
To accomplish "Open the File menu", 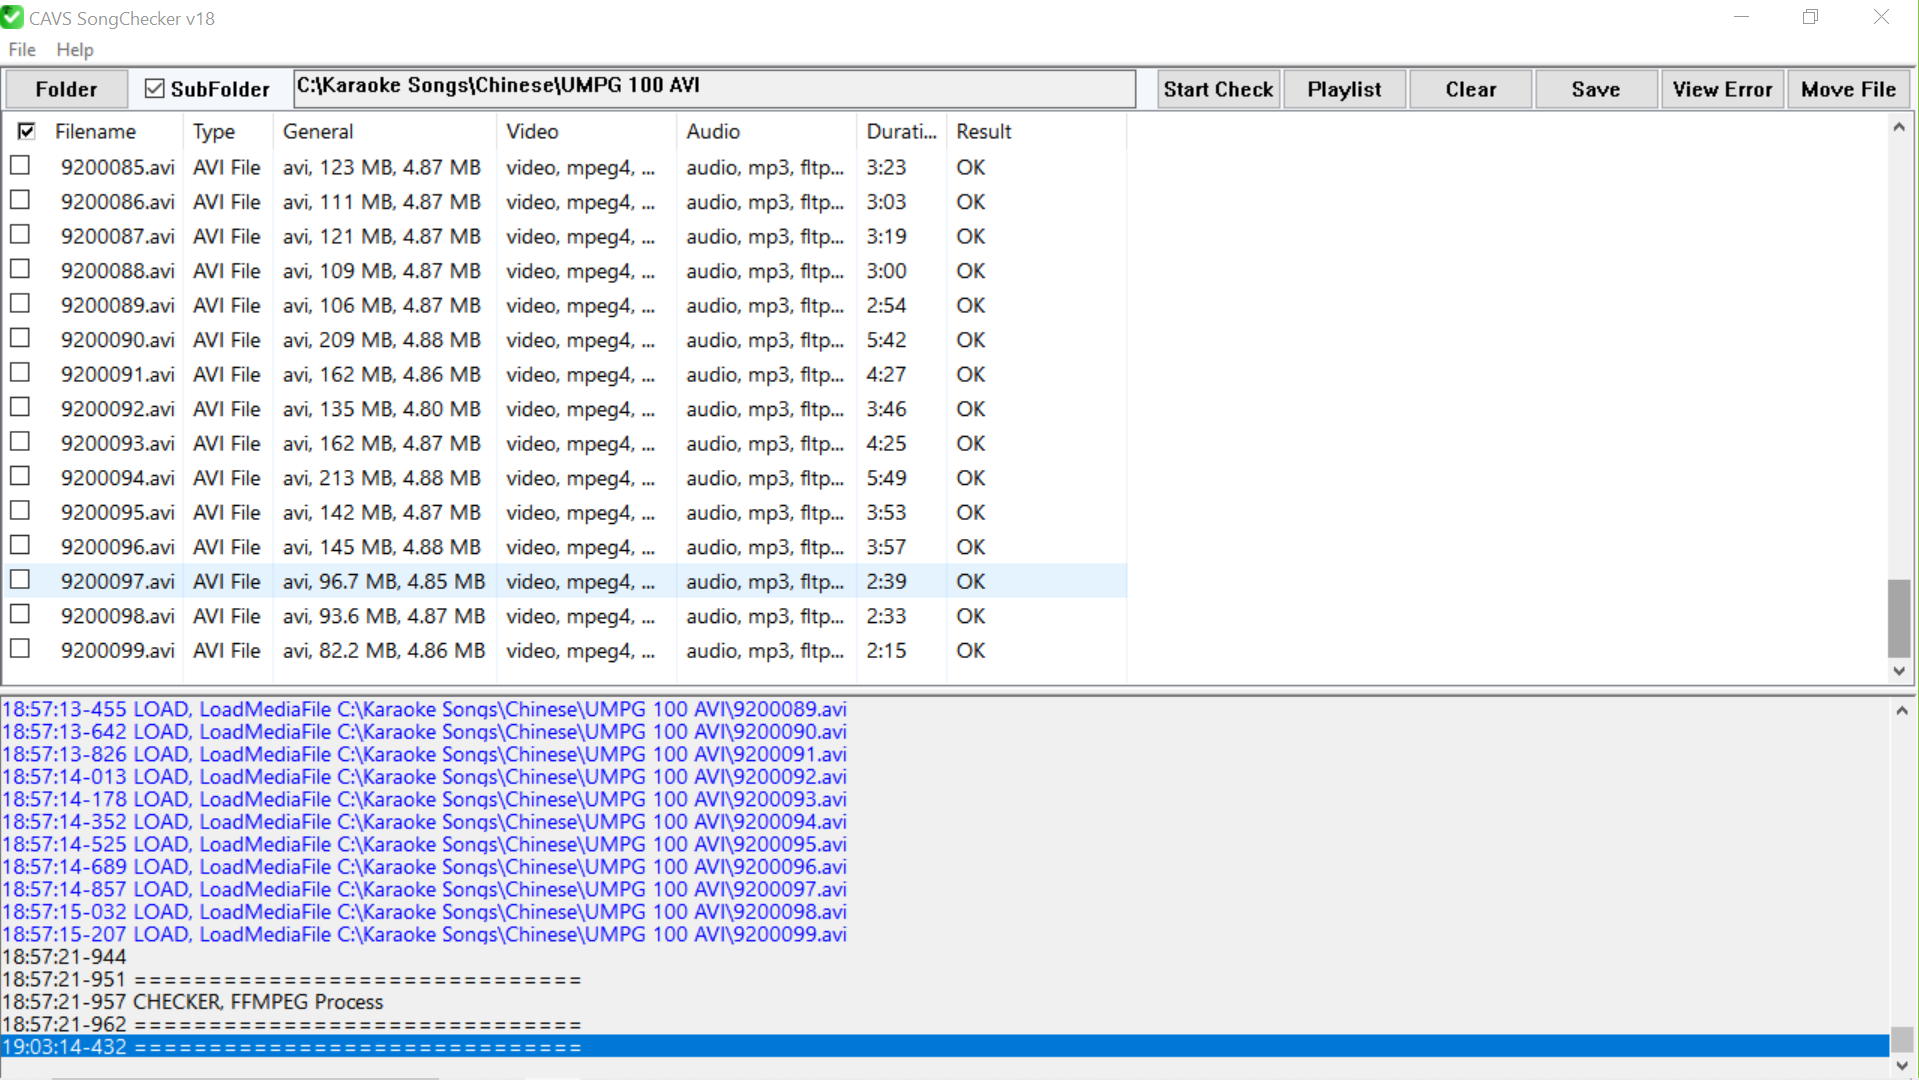I will pyautogui.click(x=22, y=50).
